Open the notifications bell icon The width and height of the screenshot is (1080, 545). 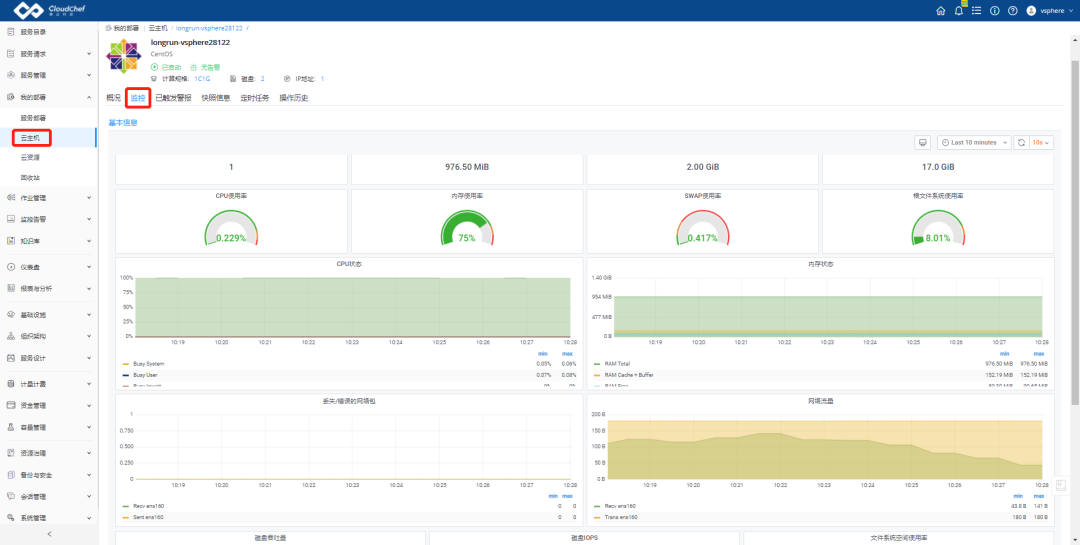pos(959,10)
